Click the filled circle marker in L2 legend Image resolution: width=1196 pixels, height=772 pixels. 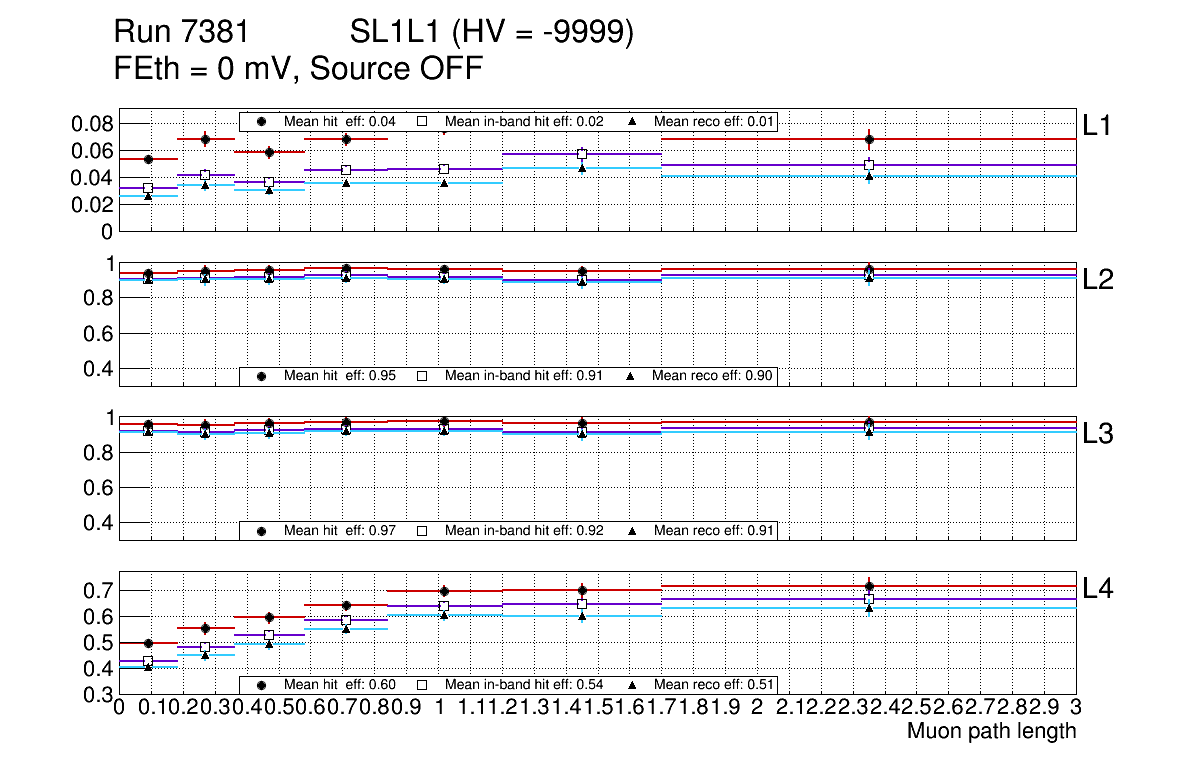(262, 376)
